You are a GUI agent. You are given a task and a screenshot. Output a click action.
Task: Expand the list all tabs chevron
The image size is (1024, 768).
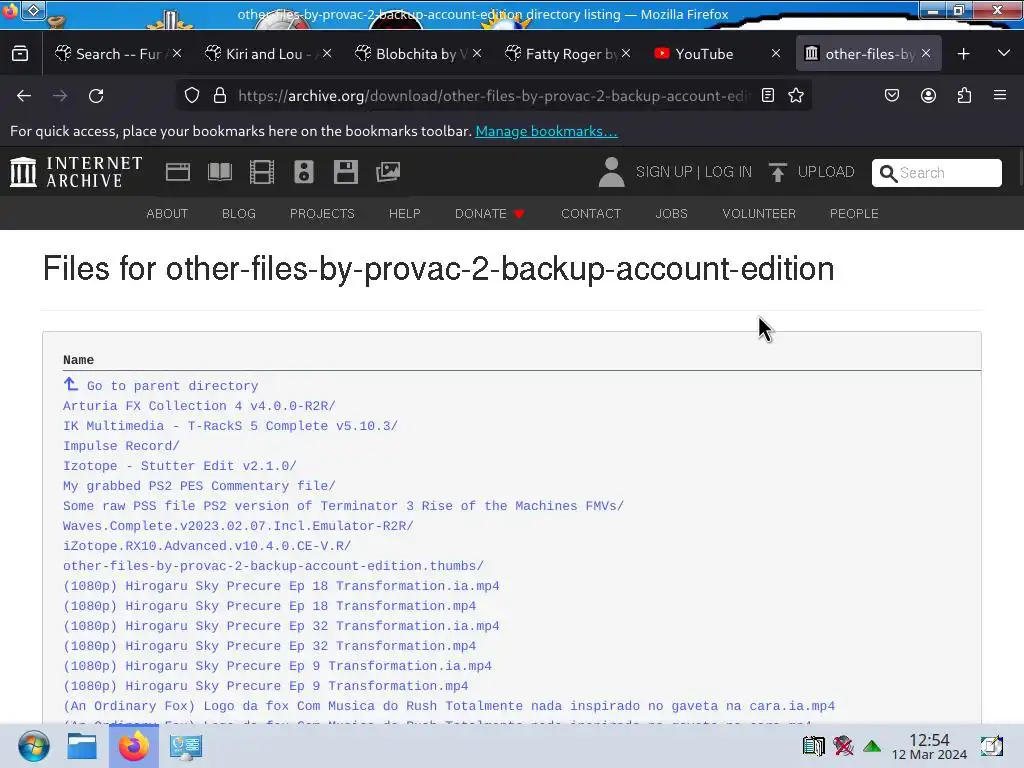1004,54
